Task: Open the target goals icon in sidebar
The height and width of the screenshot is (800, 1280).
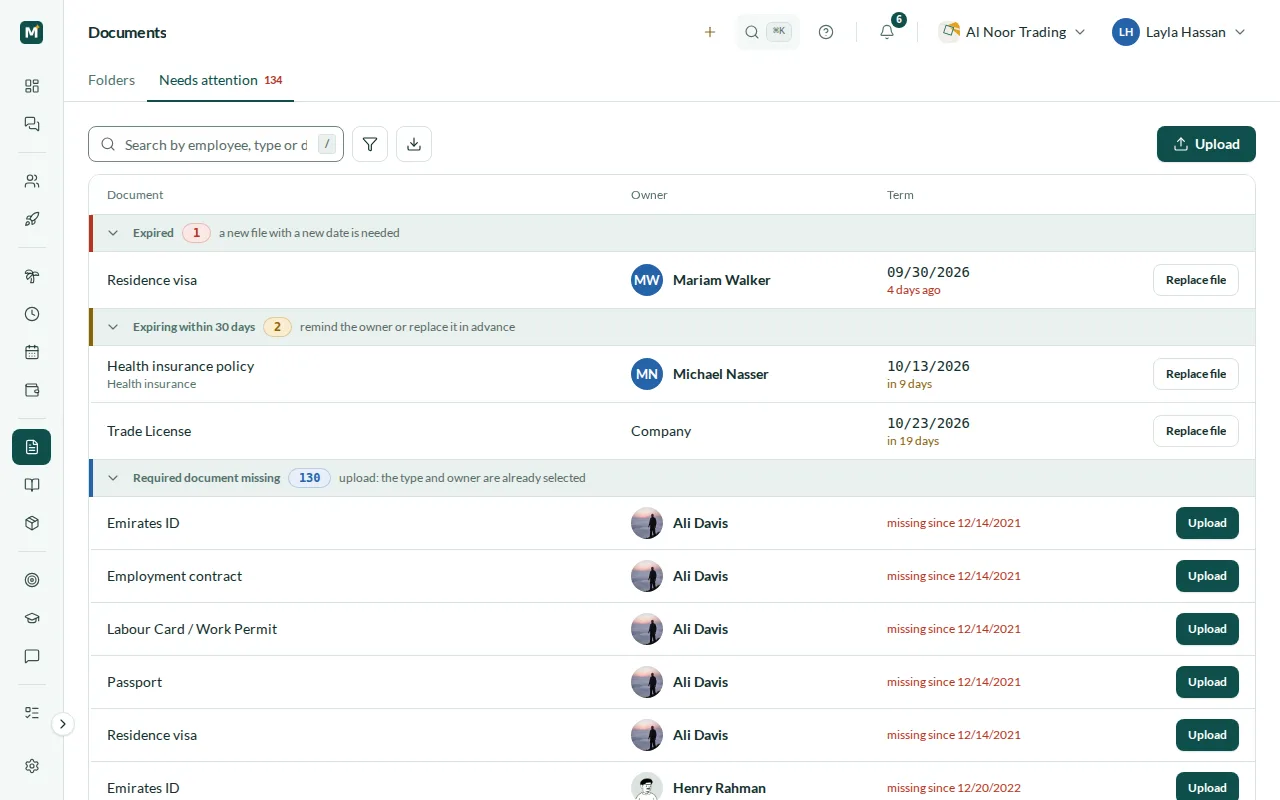Action: (32, 580)
